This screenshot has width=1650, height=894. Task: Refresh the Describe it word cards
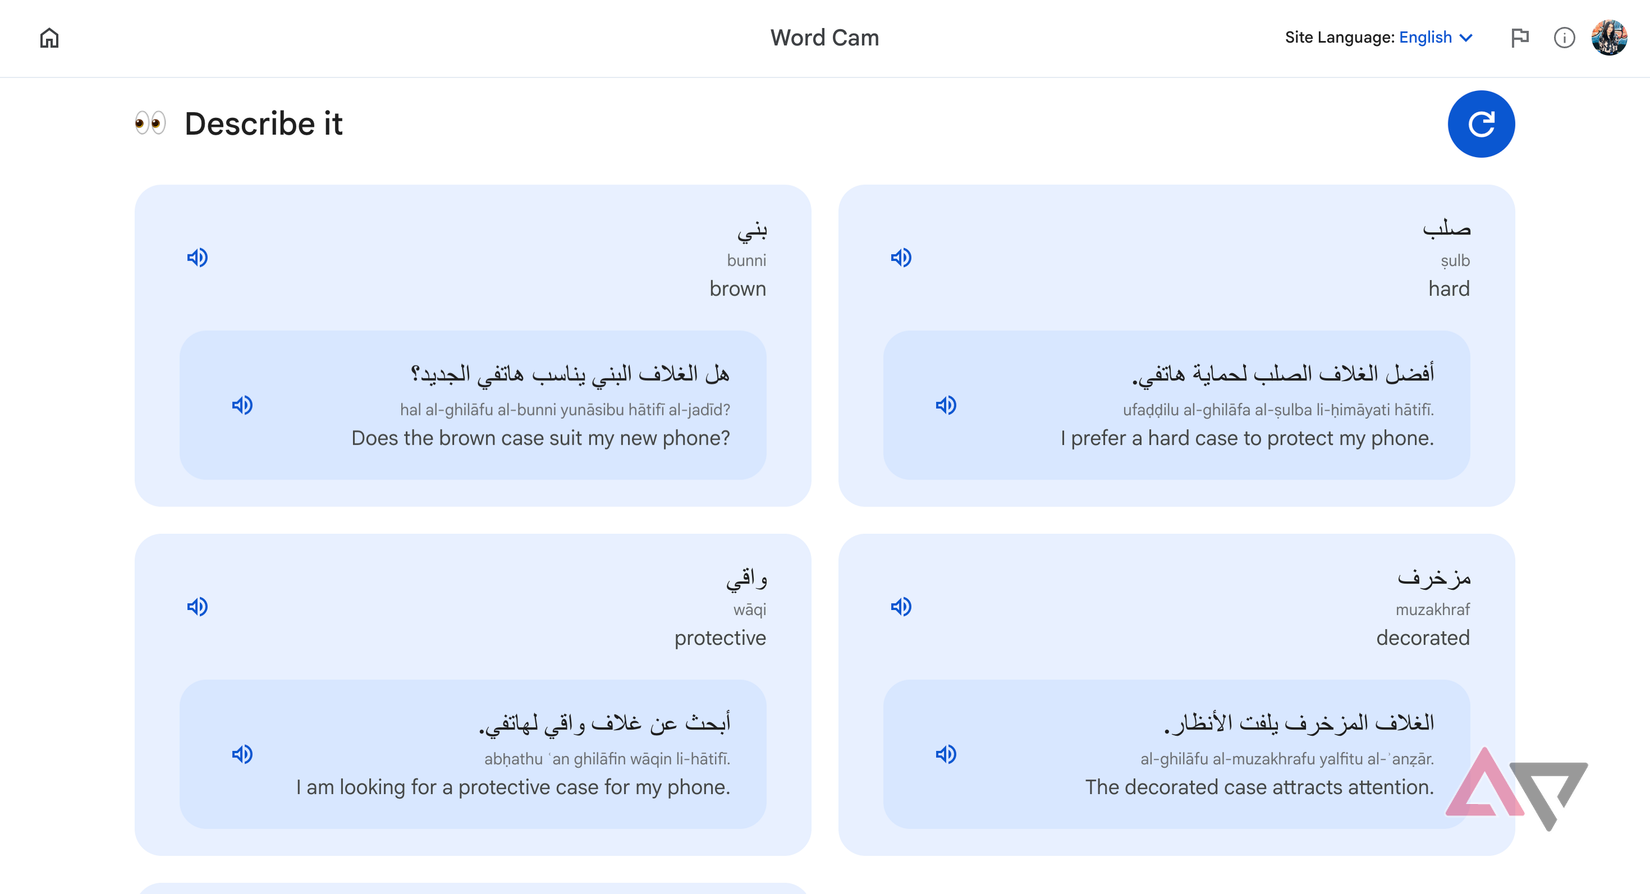point(1481,124)
